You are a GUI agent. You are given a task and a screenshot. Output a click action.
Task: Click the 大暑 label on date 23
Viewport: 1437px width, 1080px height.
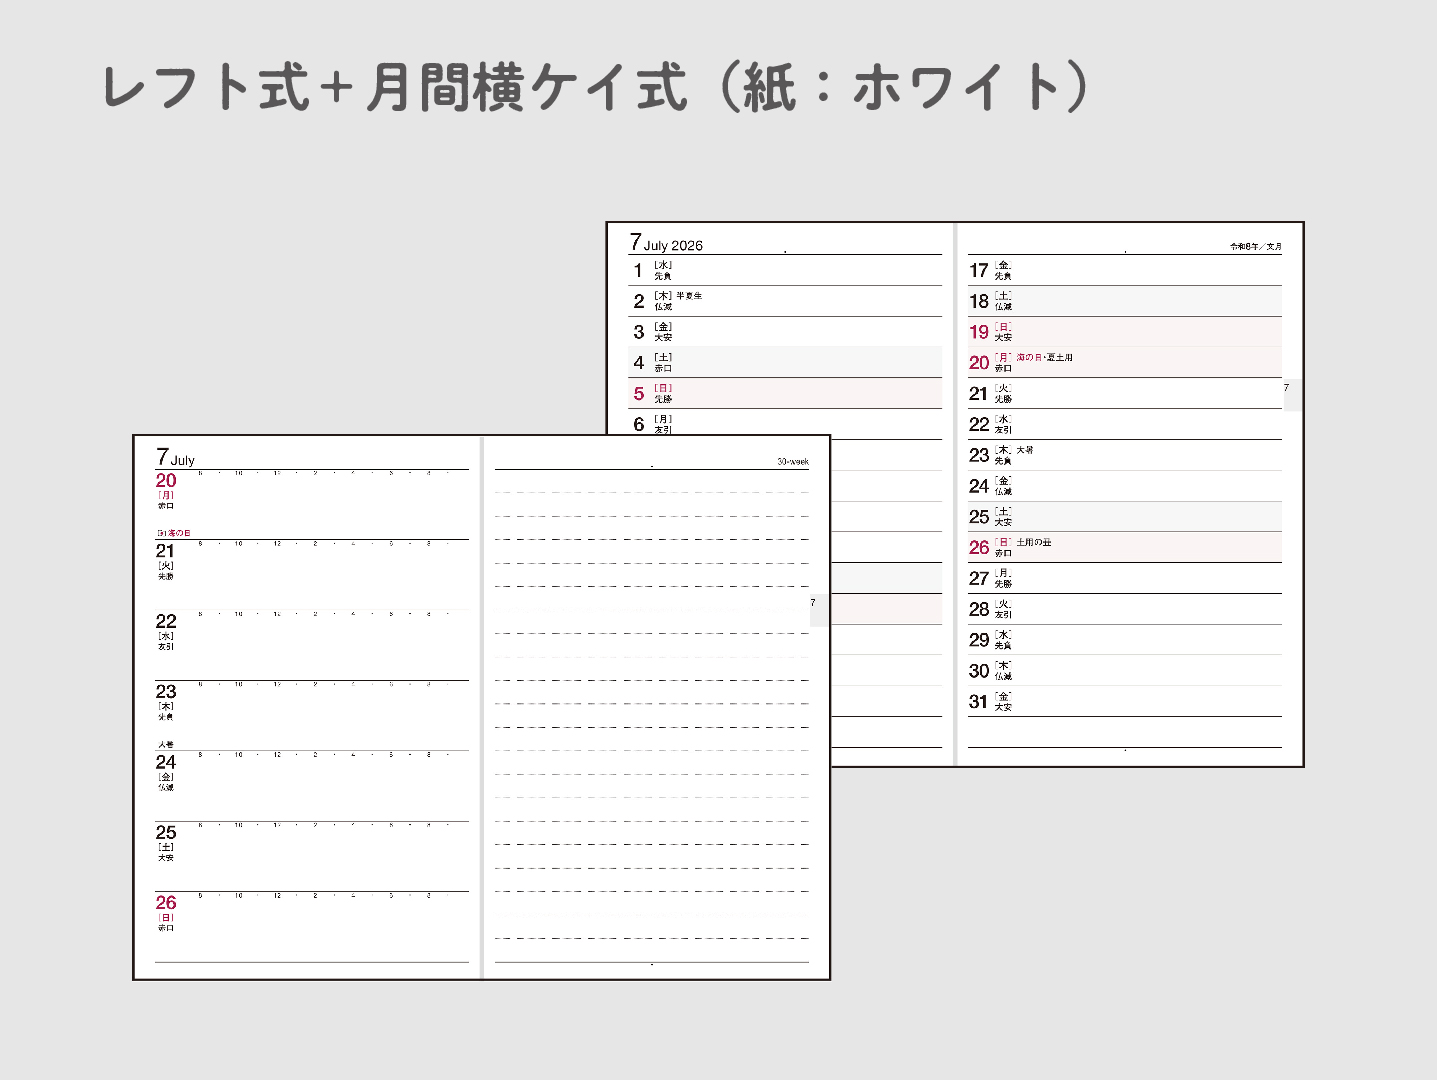(x=1025, y=450)
